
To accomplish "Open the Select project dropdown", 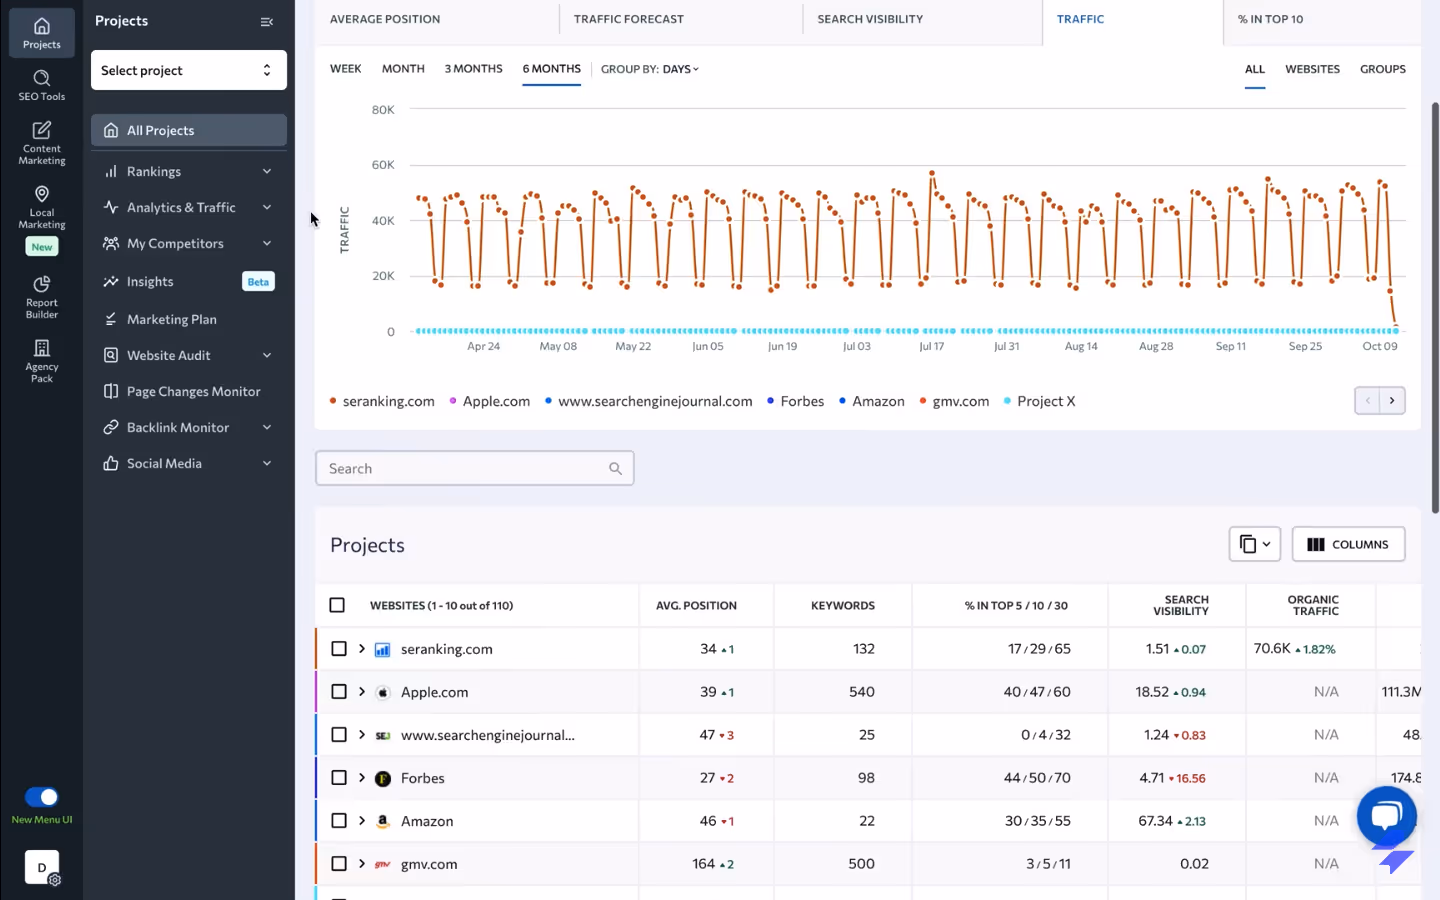I will point(189,70).
